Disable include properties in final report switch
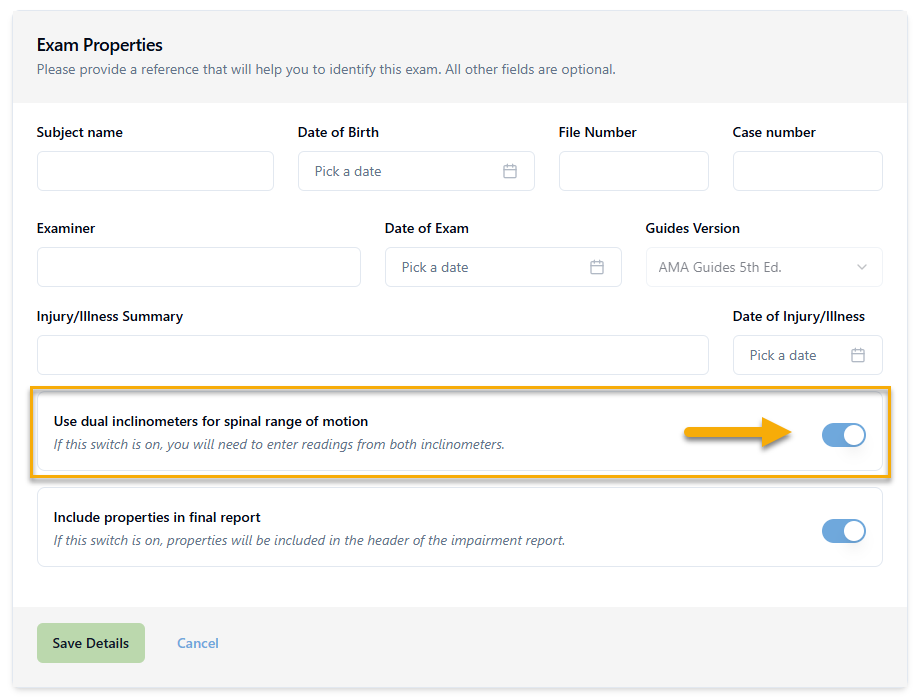 pos(843,531)
